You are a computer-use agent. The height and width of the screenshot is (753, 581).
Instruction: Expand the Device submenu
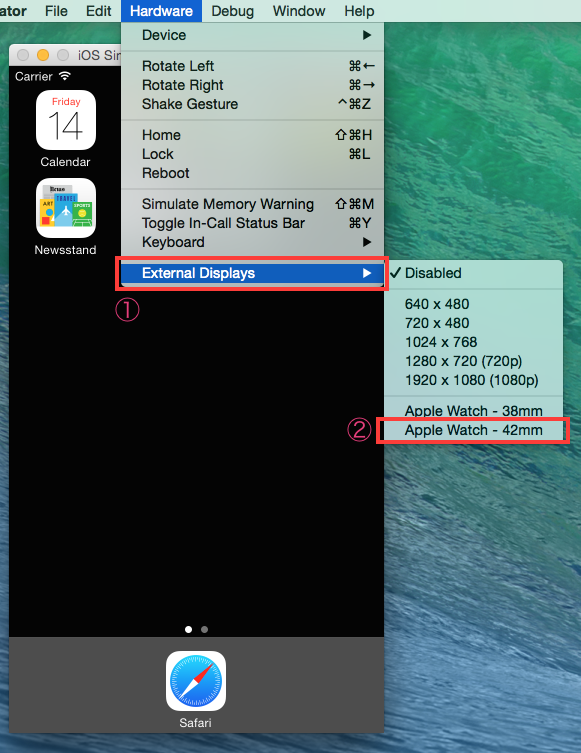[253, 35]
